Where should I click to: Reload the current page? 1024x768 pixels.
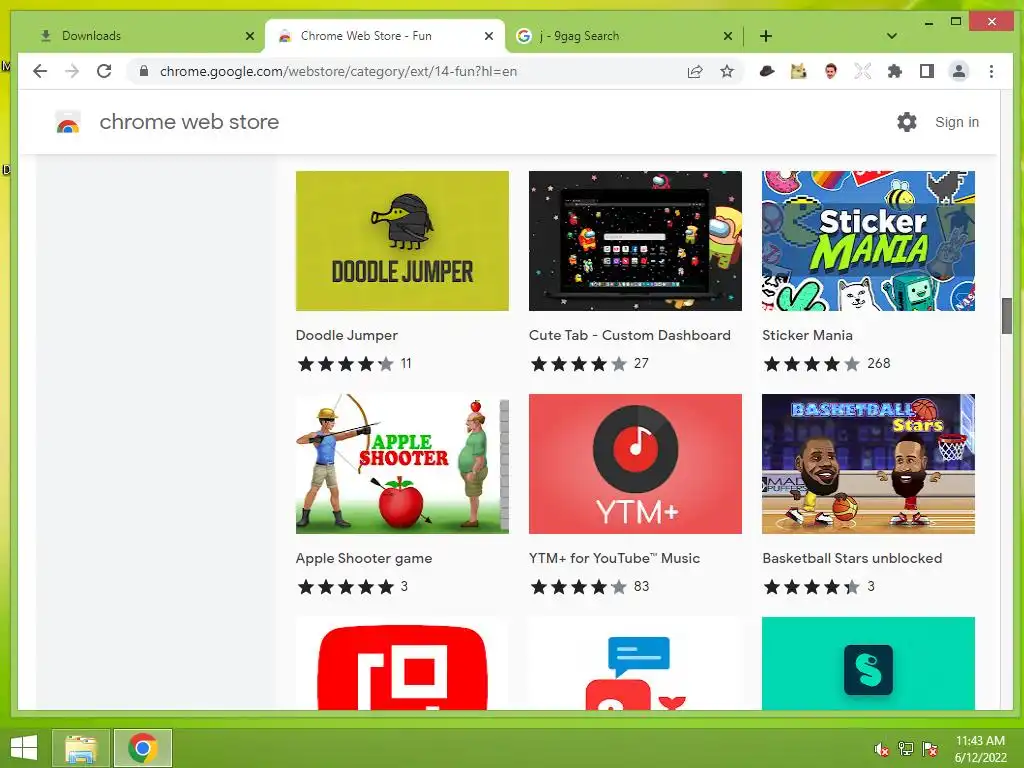click(104, 71)
